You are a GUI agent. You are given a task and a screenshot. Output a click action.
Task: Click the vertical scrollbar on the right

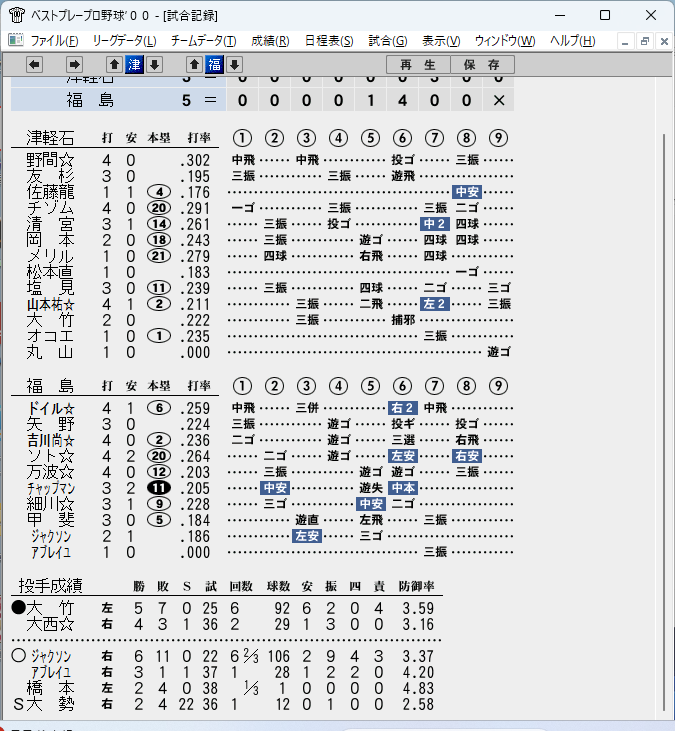pos(664,422)
